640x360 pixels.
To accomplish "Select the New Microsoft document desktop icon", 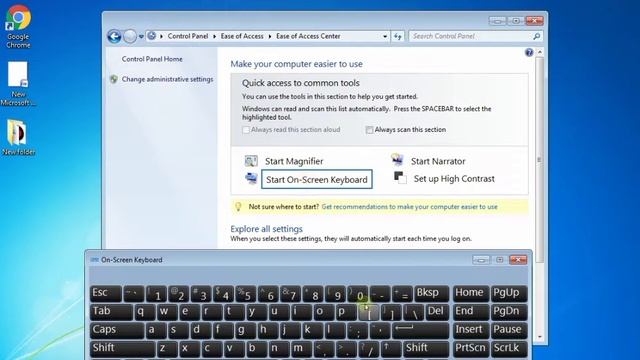I will [18, 84].
